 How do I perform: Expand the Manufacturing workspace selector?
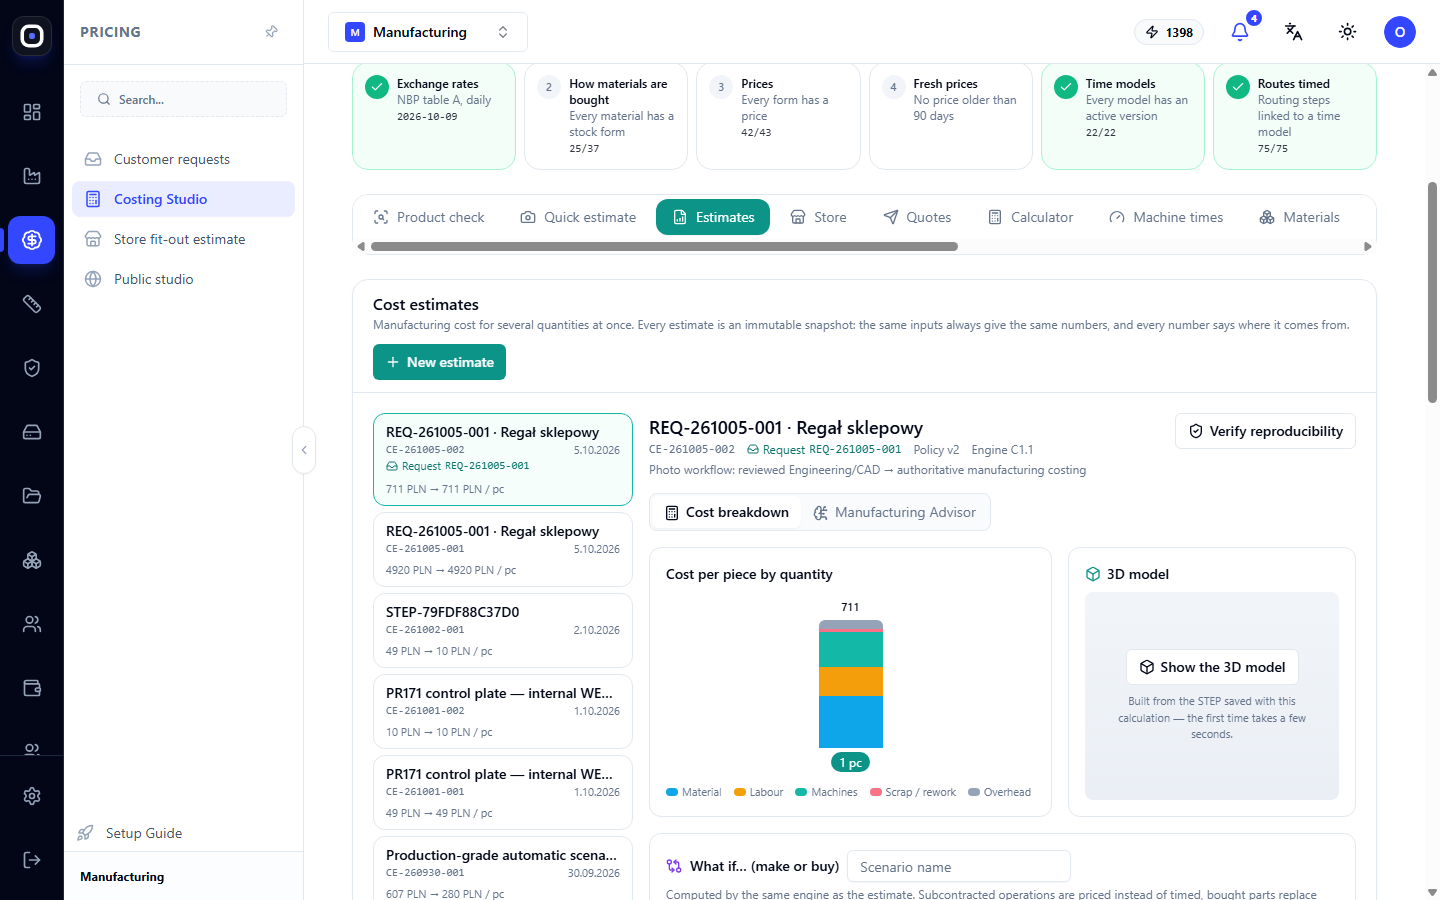(428, 32)
